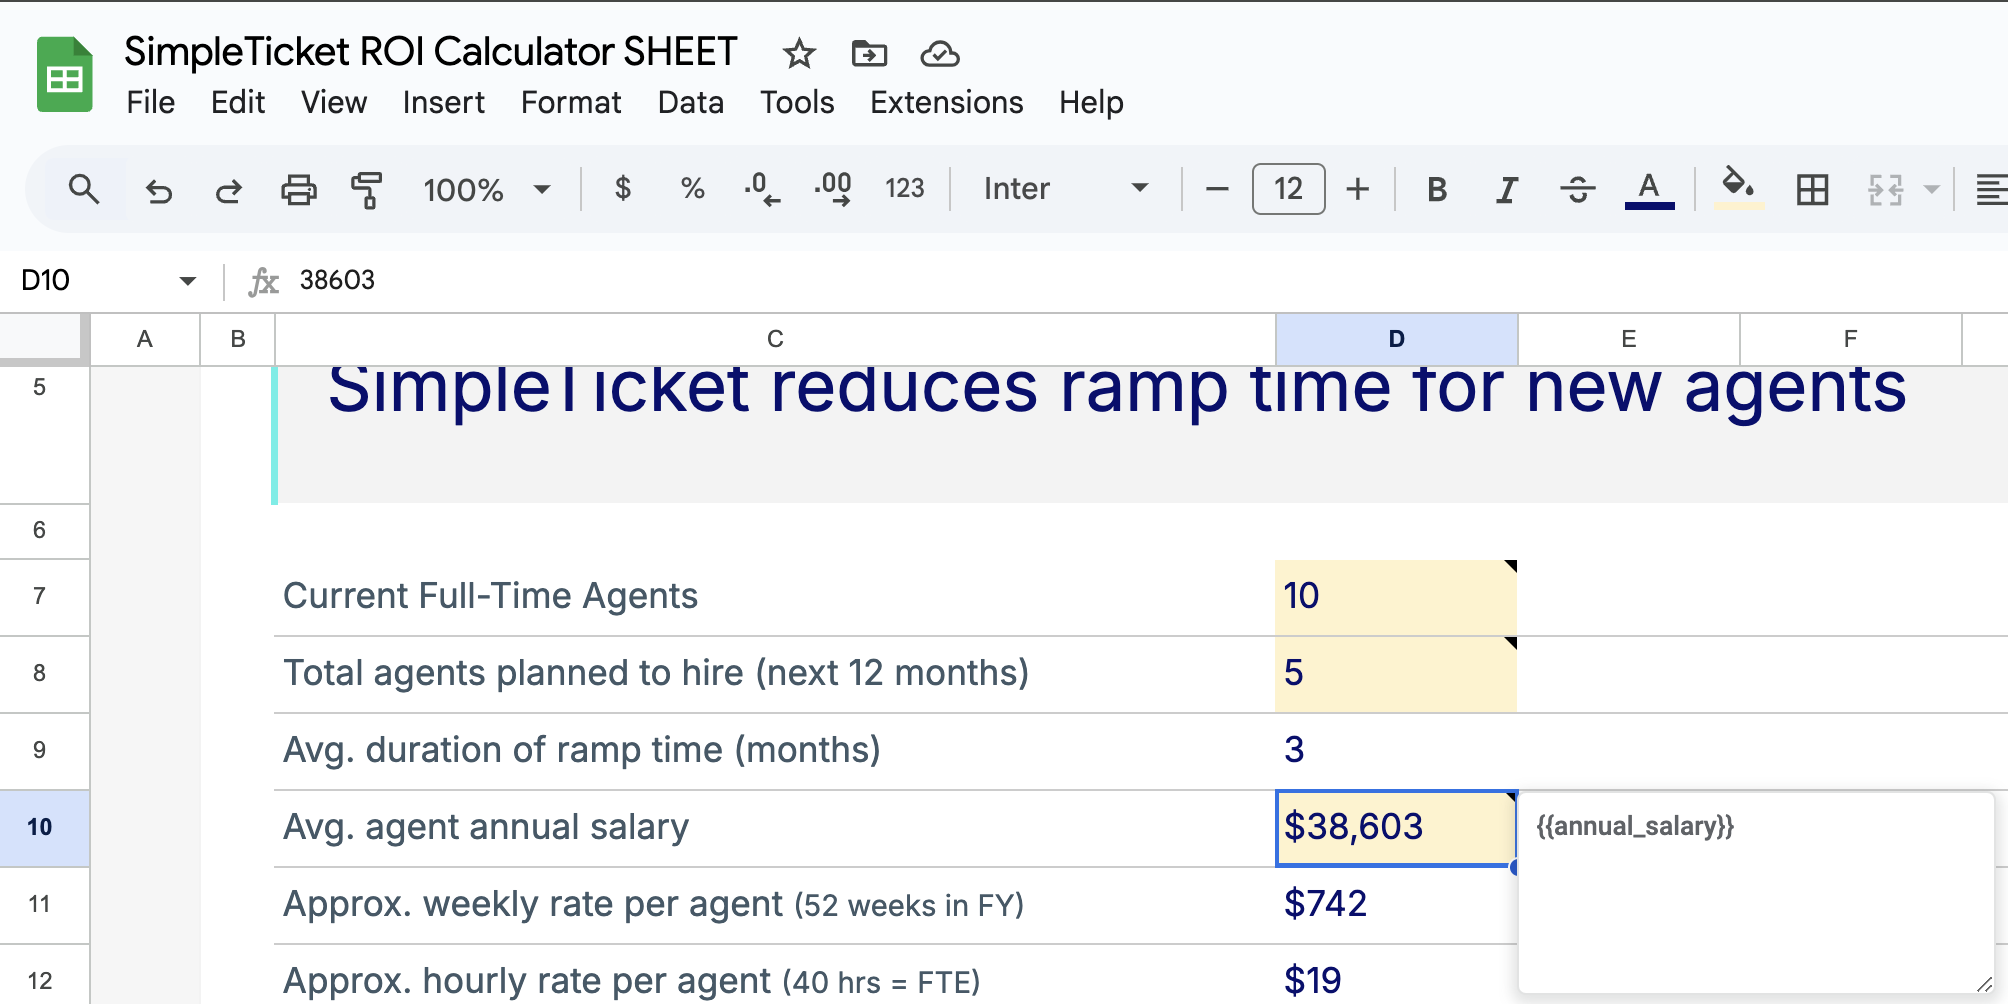This screenshot has width=2008, height=1004.
Task: Open the borders options
Action: coord(1812,189)
